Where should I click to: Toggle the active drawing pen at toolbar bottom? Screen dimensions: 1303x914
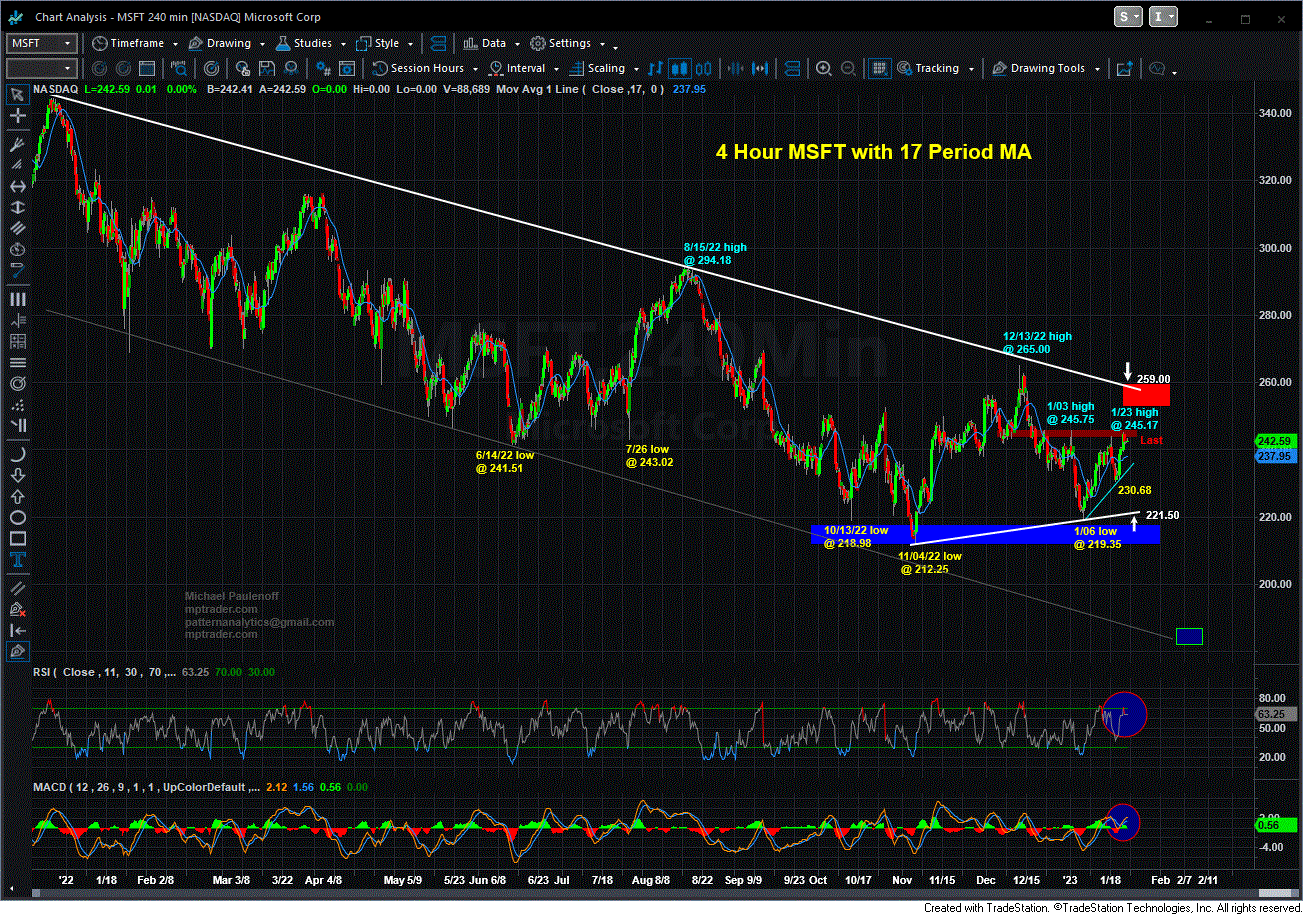(x=17, y=652)
